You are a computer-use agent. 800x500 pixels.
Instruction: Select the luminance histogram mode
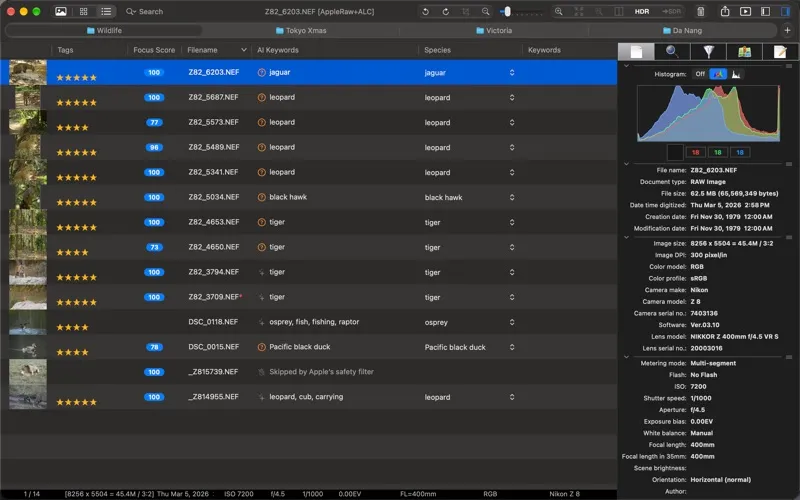coord(736,74)
